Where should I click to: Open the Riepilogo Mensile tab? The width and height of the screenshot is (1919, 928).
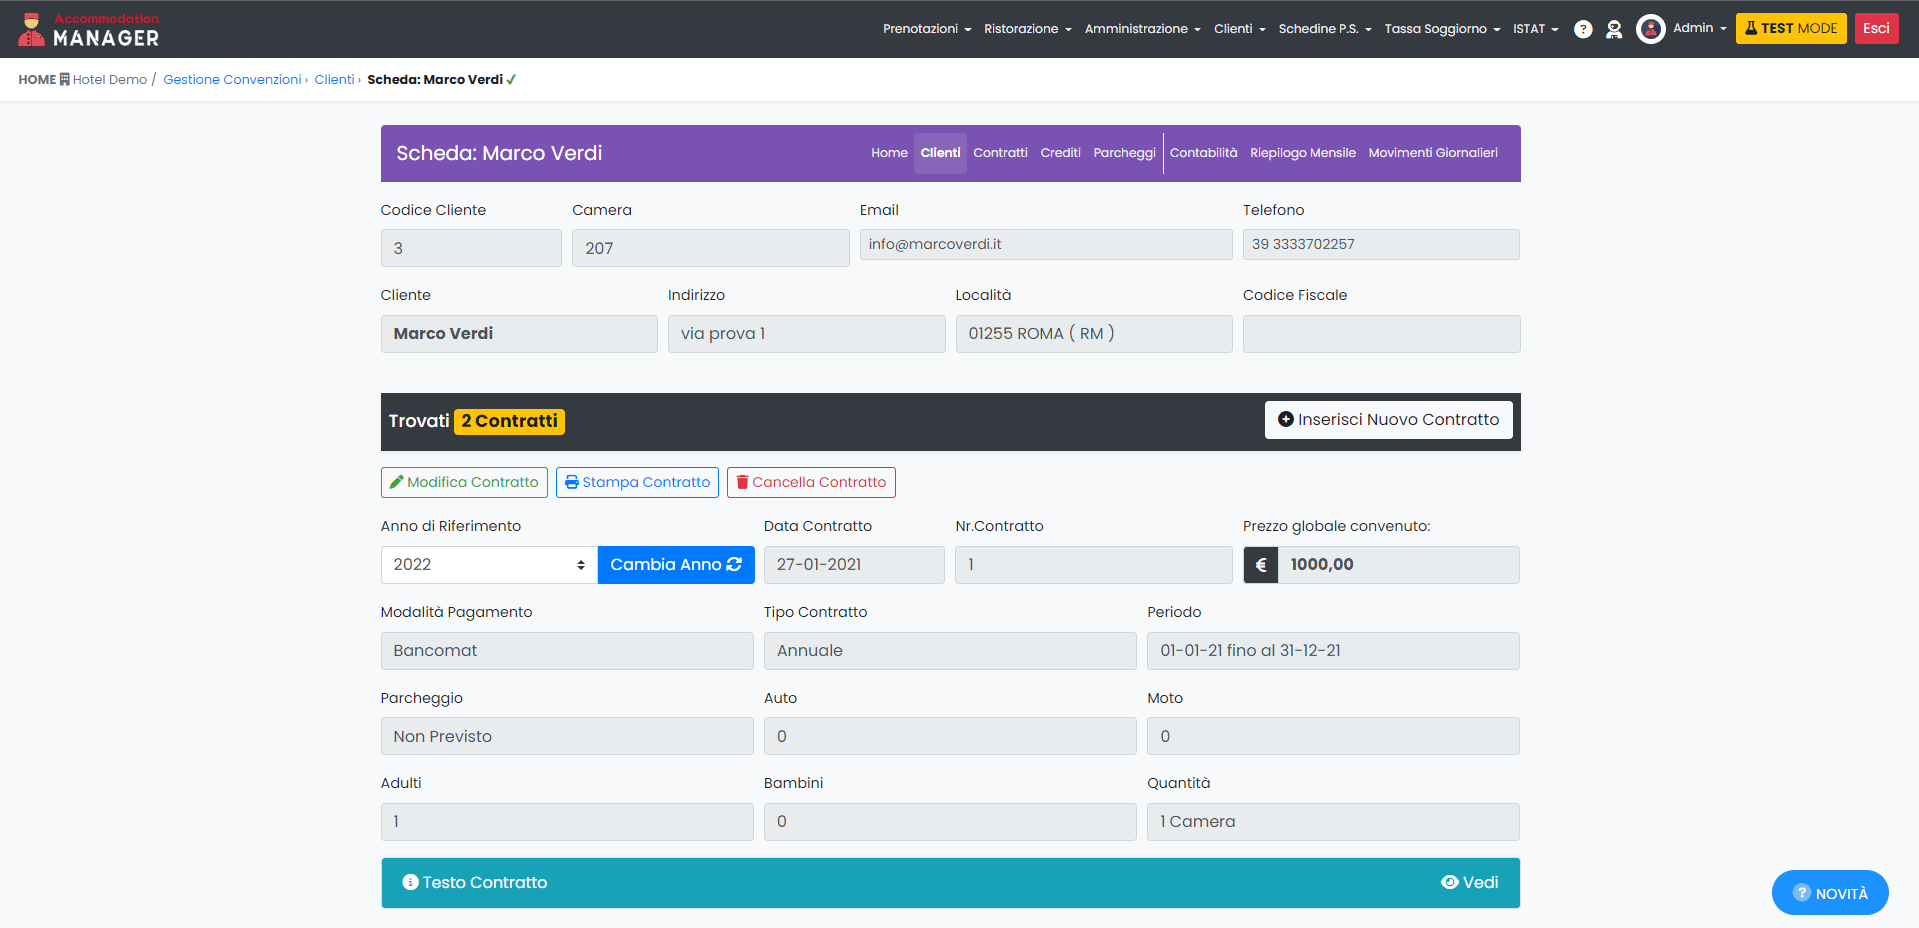1302,153
